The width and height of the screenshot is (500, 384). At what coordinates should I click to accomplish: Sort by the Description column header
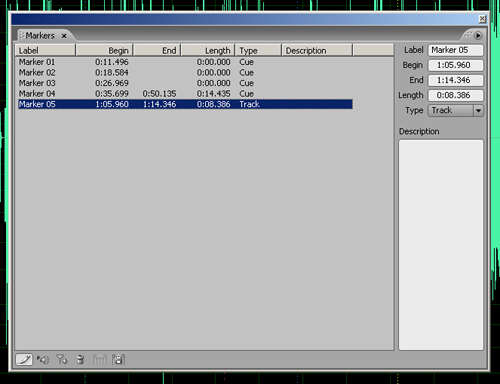tap(317, 50)
